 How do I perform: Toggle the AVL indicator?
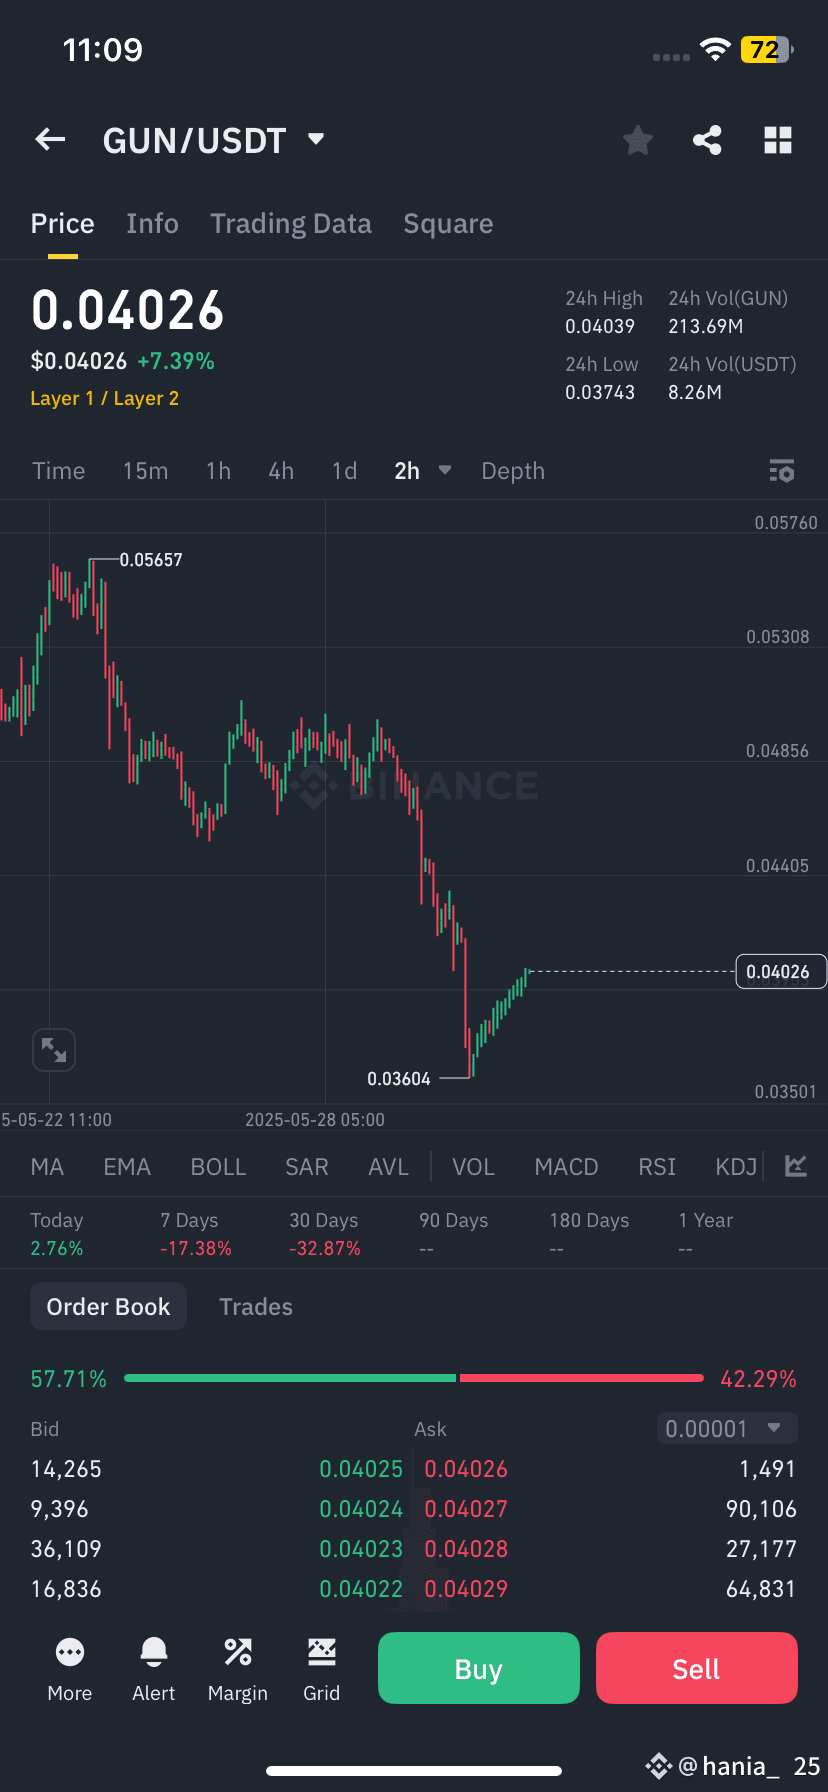pyautogui.click(x=388, y=1167)
